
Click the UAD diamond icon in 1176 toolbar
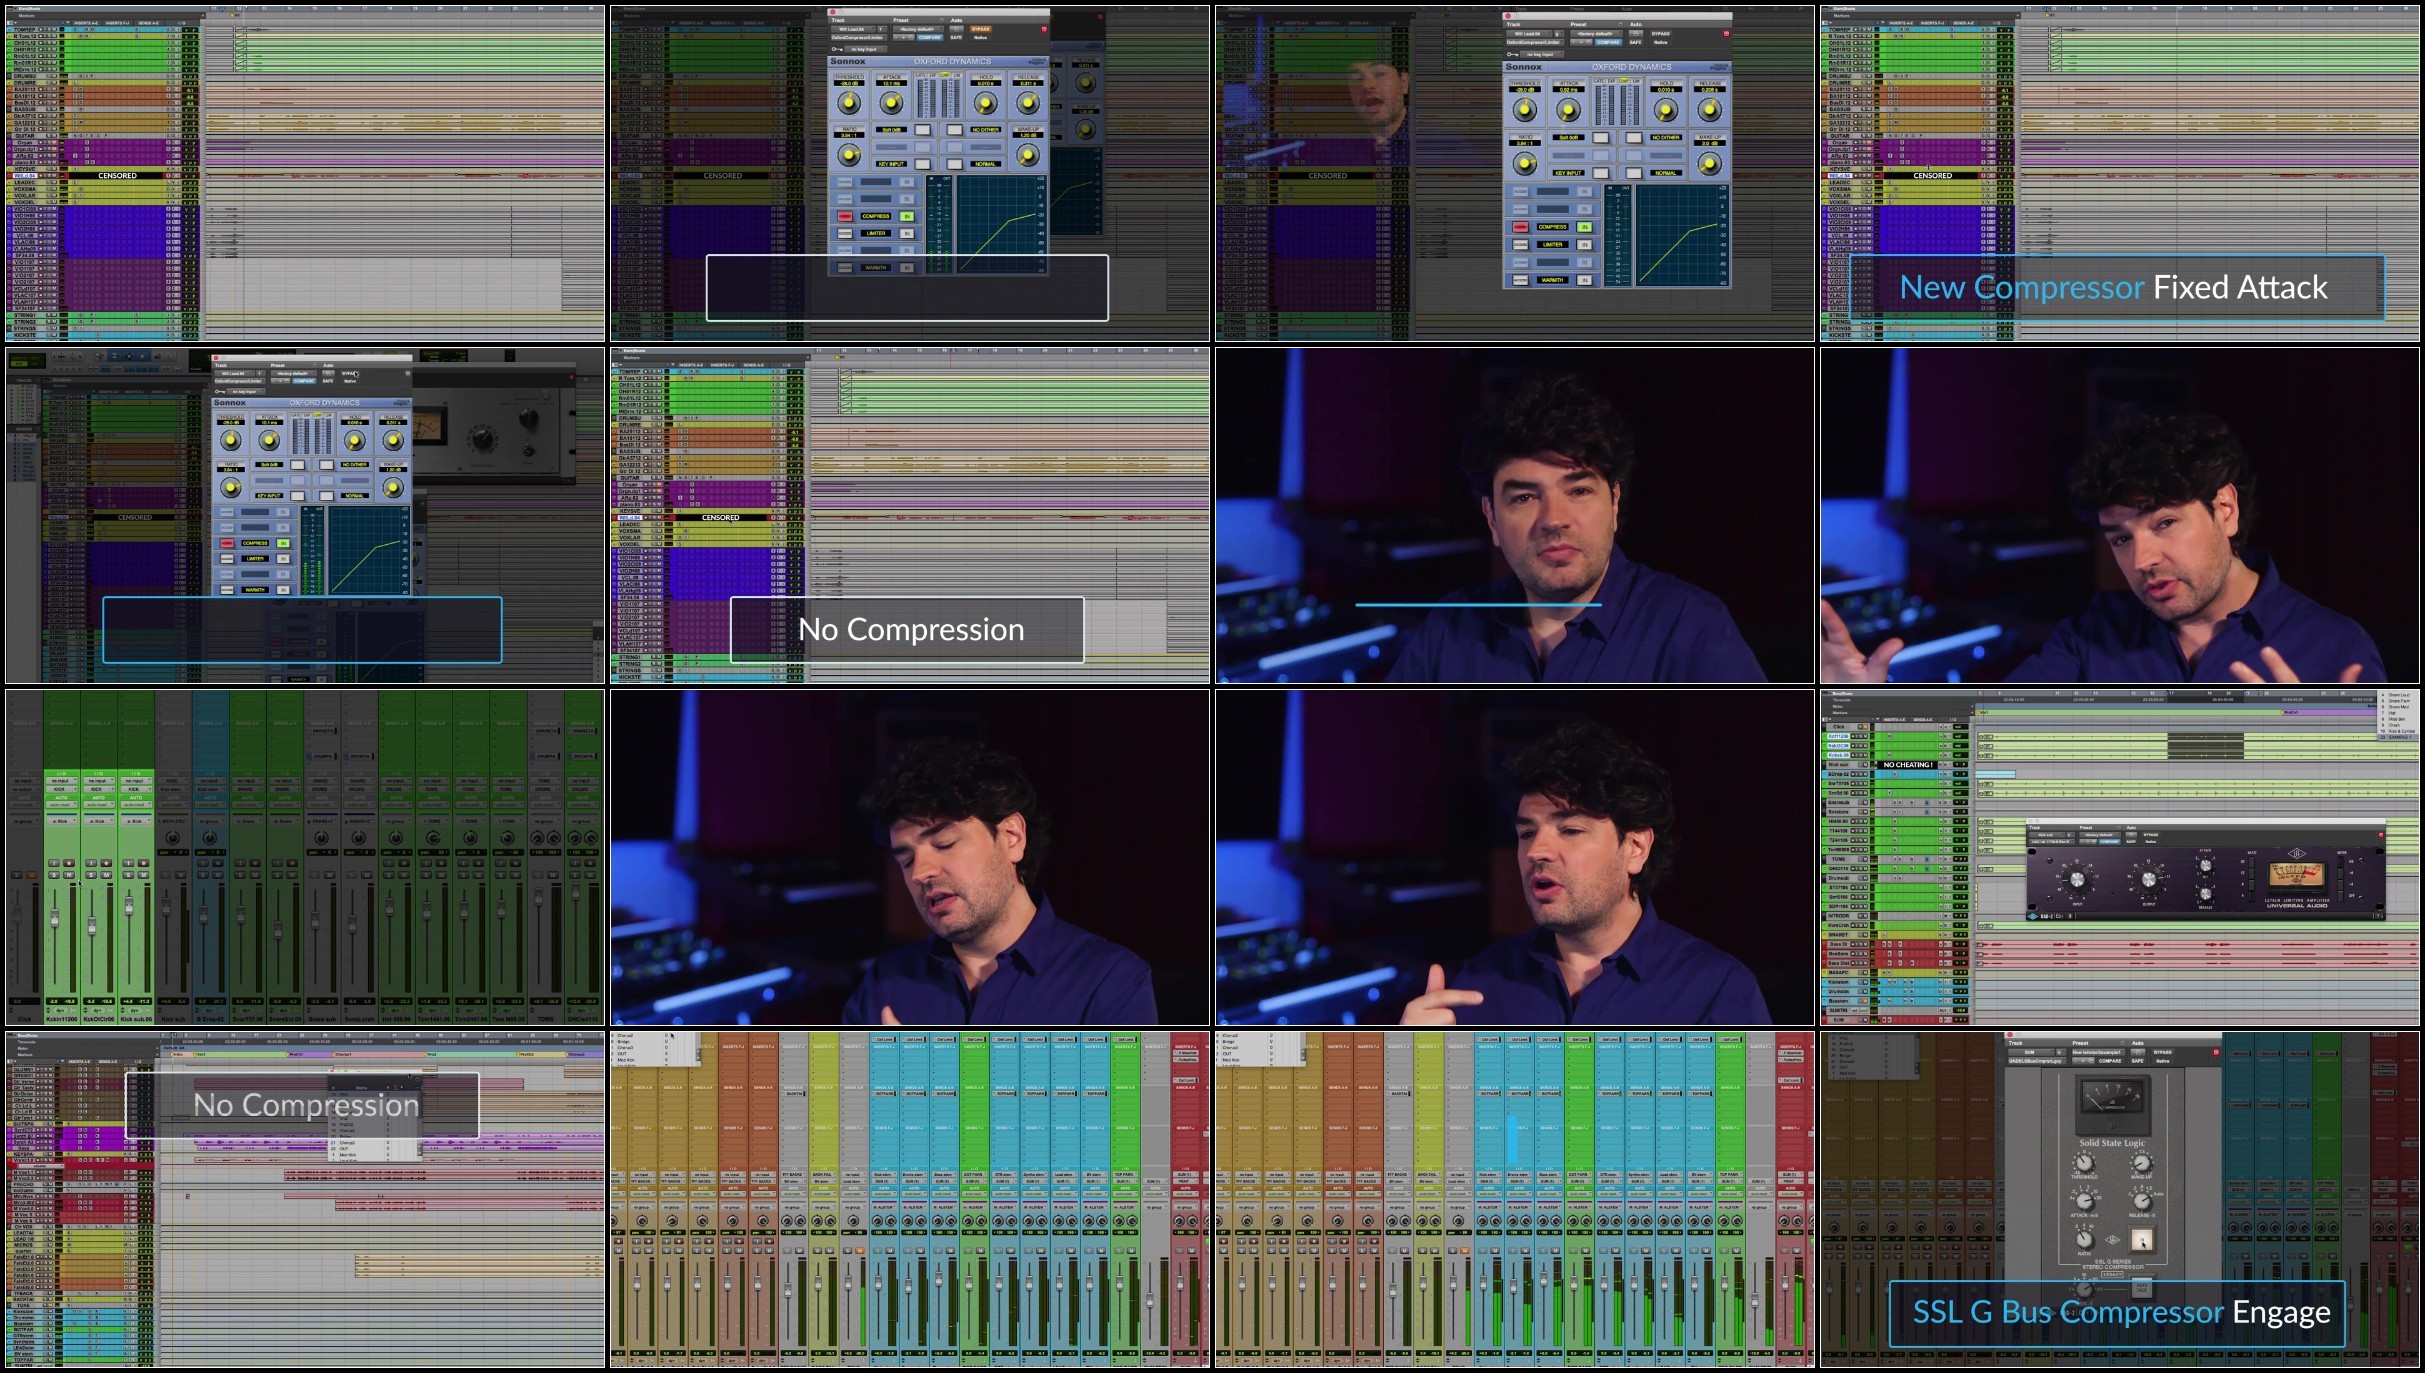(2033, 916)
